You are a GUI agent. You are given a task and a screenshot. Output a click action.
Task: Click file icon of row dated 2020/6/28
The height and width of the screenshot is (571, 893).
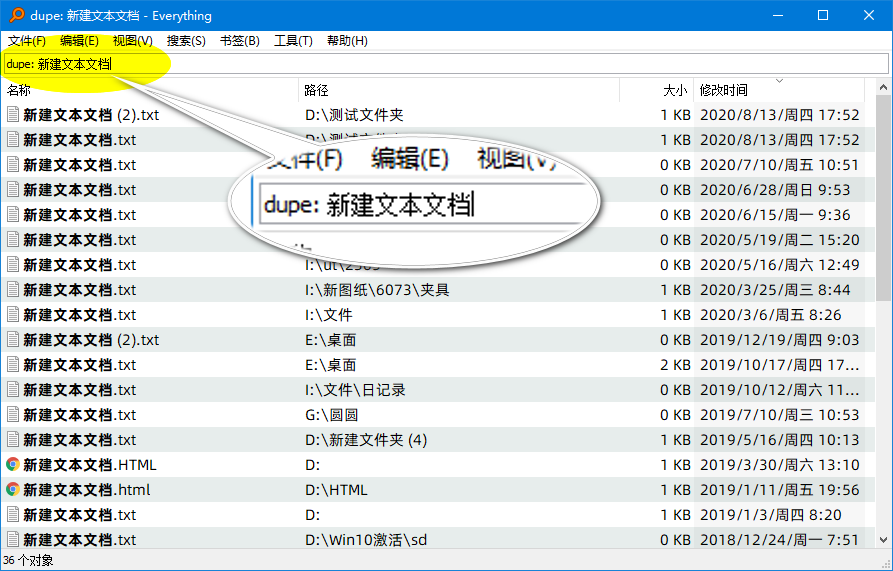tap(13, 190)
